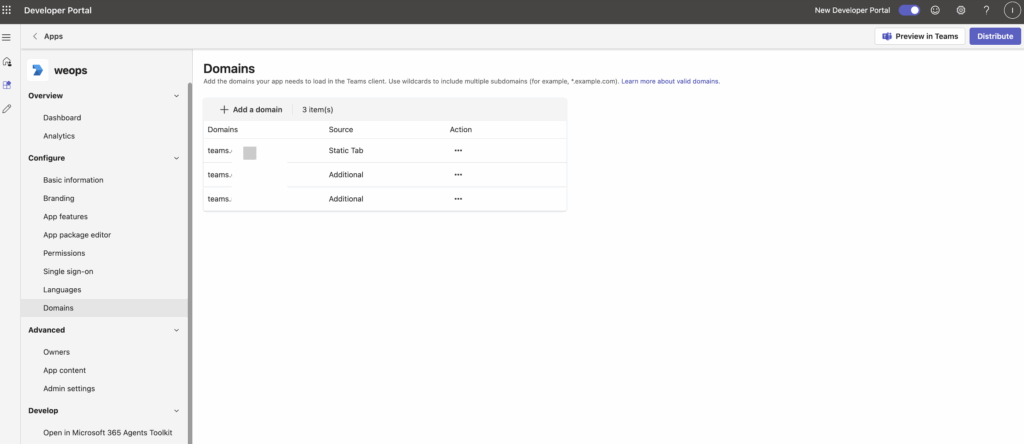Viewport: 1024px width, 444px height.
Task: Click the Overview section heading
Action: [x=46, y=96]
